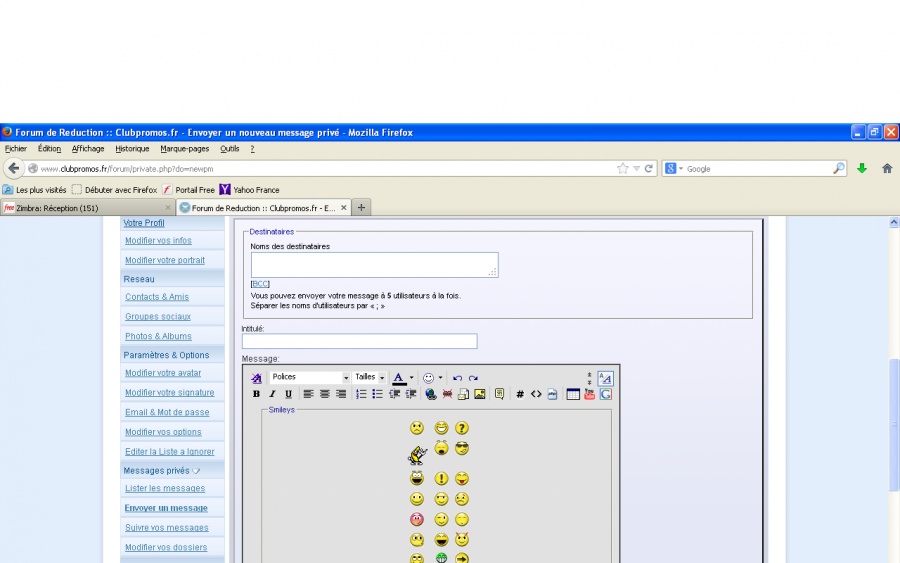Open the Modifier votre signature link
This screenshot has width=900, height=563.
pyautogui.click(x=169, y=393)
